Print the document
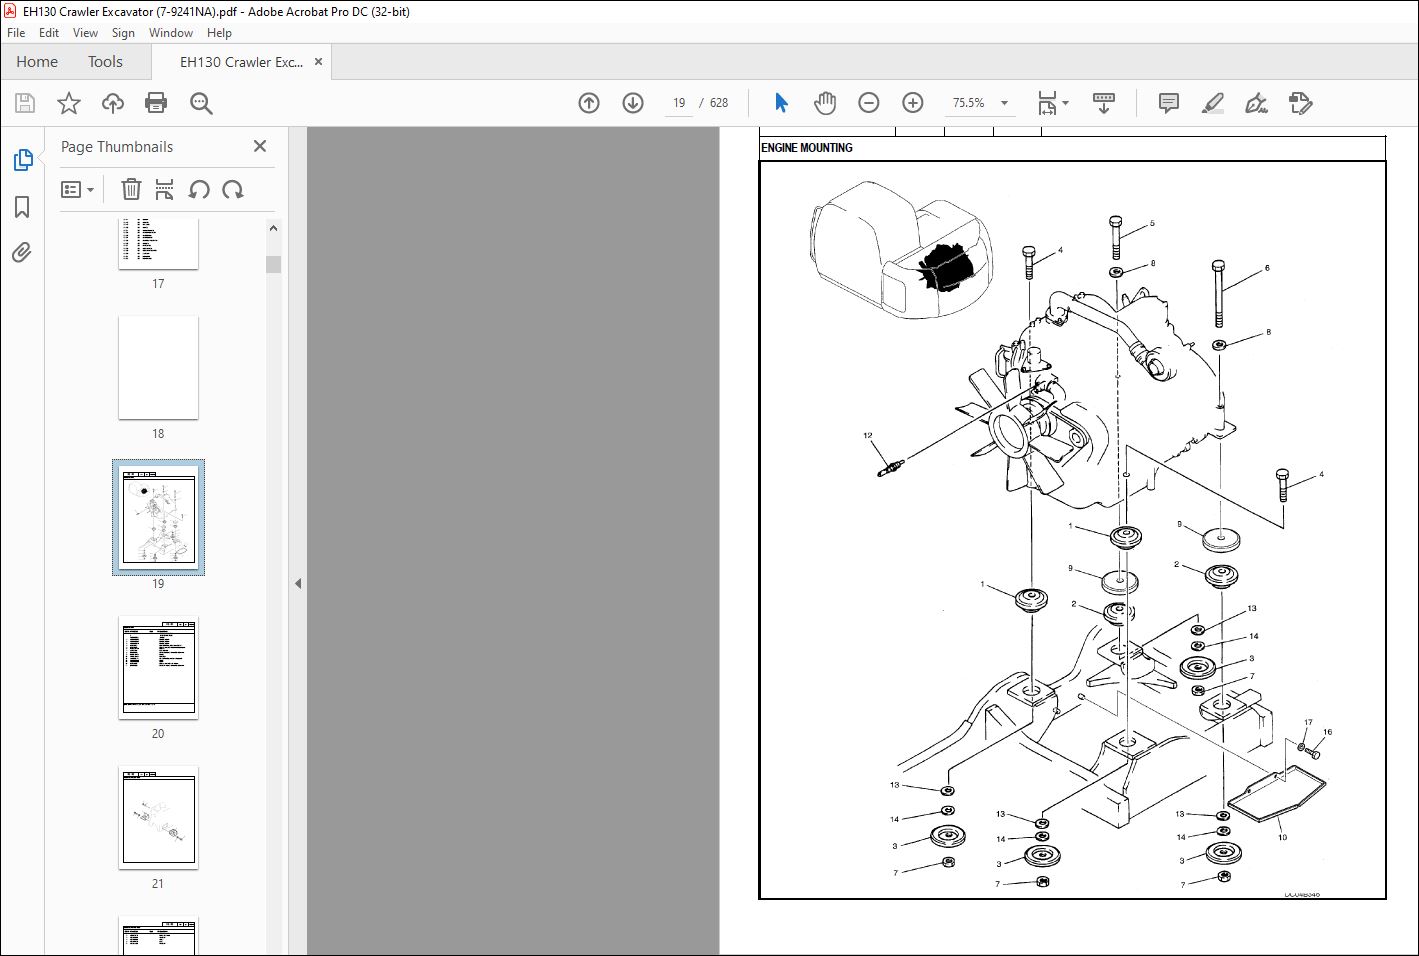Viewport: 1419px width, 956px height. pos(156,103)
